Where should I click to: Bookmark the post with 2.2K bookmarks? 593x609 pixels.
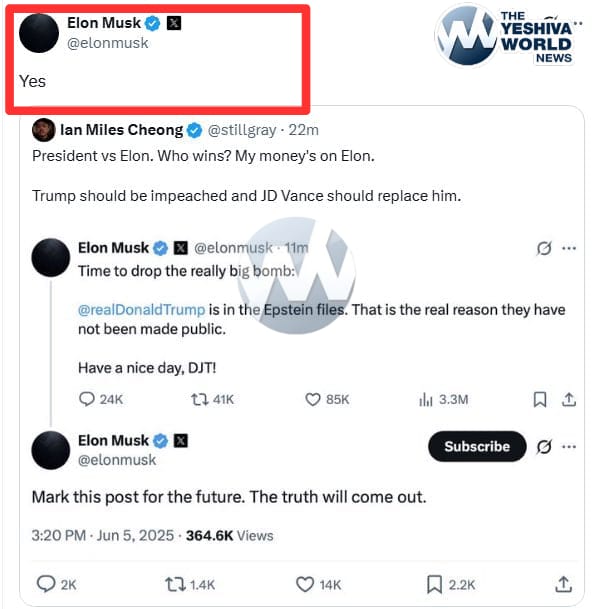tap(434, 585)
